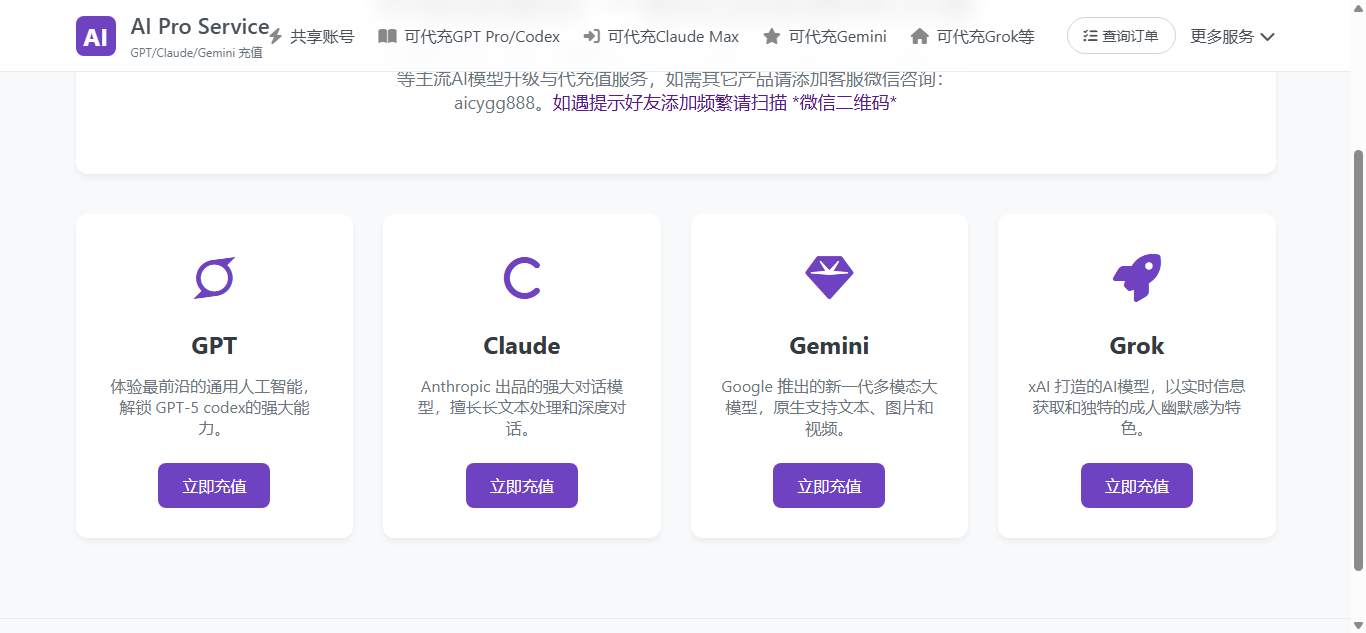Click the book icon beside 可代充GPT Pro/Codex
Screen dimensions: 1366x633
click(387, 36)
